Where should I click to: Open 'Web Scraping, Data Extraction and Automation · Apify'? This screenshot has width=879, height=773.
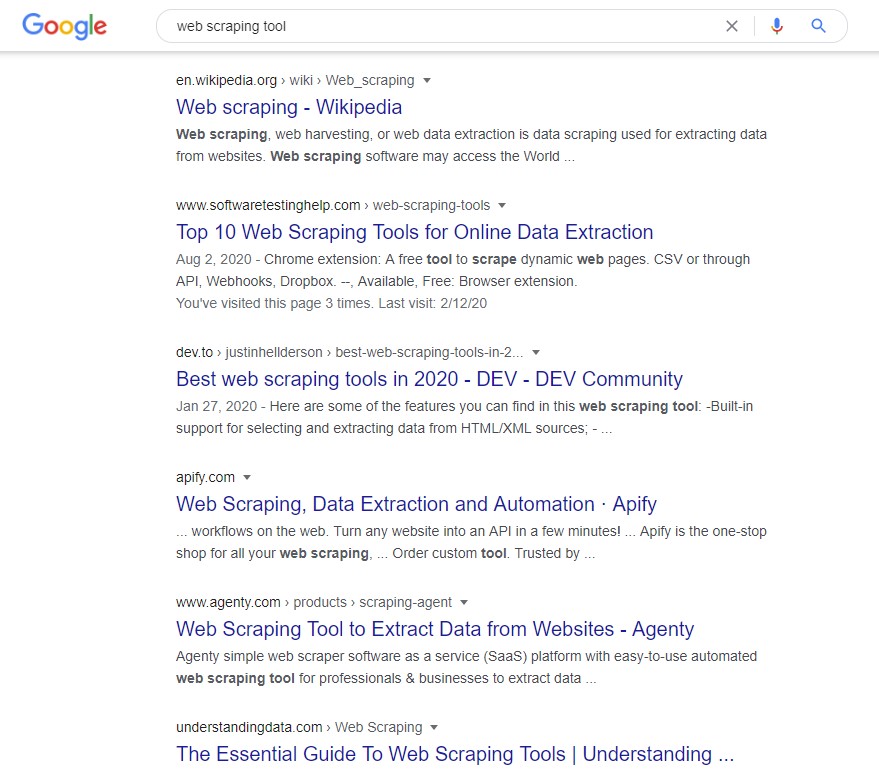tap(417, 504)
